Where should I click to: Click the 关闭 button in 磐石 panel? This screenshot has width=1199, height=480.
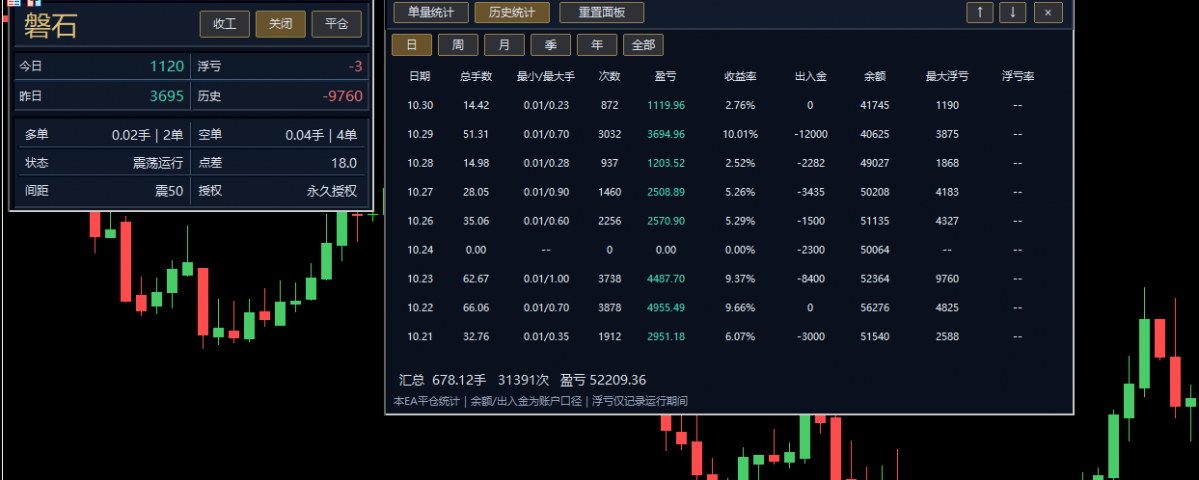point(281,24)
